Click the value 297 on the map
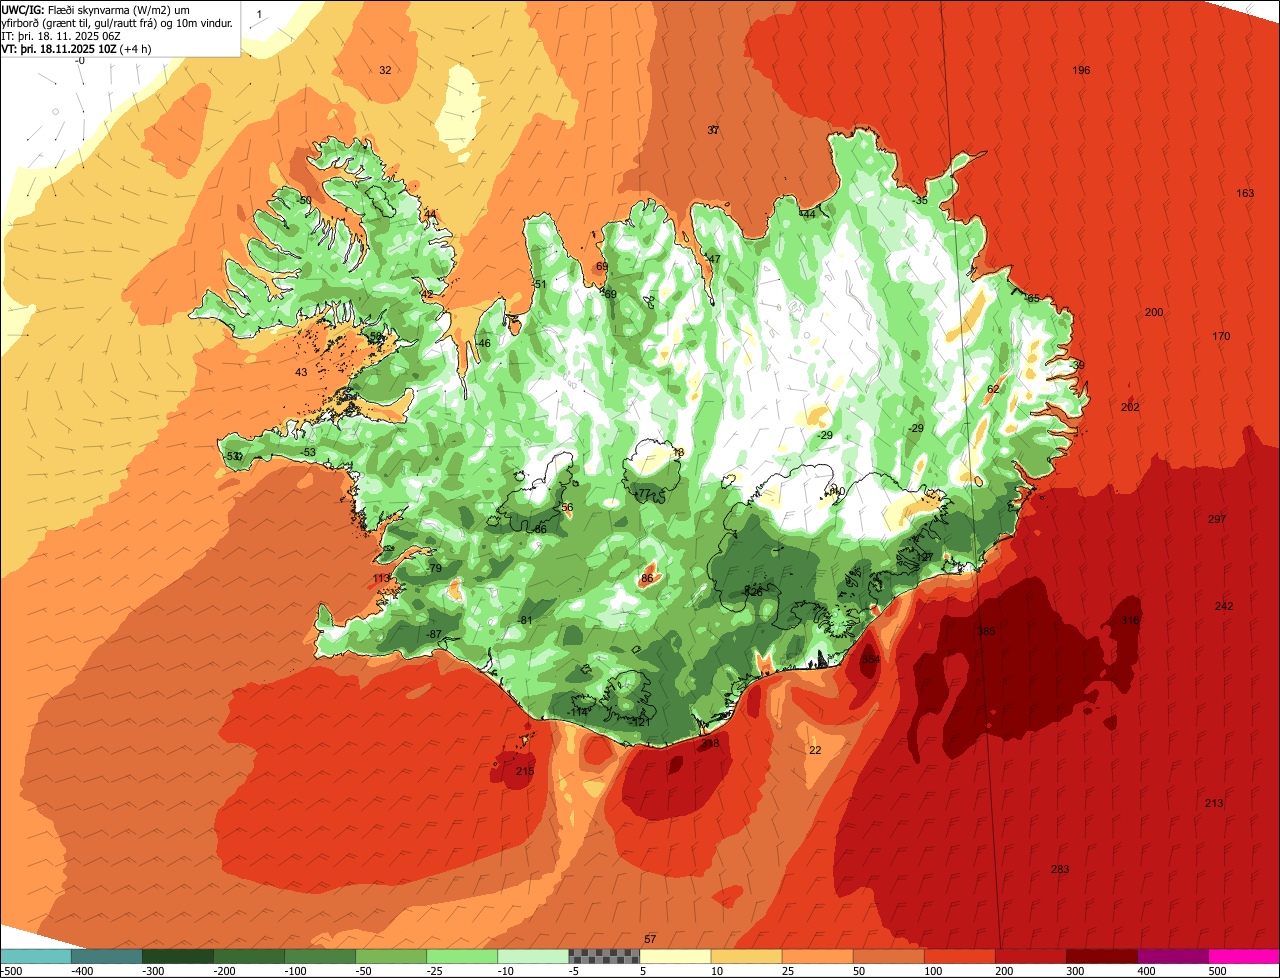This screenshot has width=1280, height=978. [1217, 519]
